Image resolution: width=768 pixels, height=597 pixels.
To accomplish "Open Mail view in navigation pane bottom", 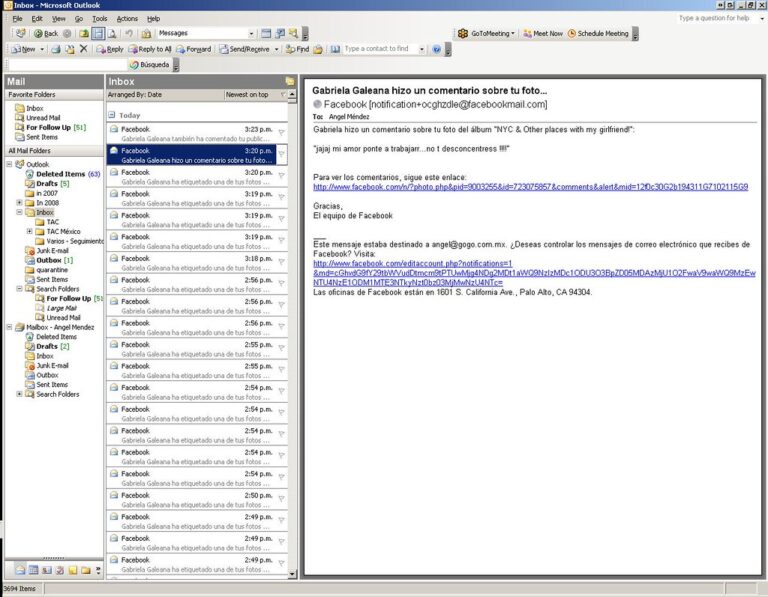I will [x=20, y=570].
